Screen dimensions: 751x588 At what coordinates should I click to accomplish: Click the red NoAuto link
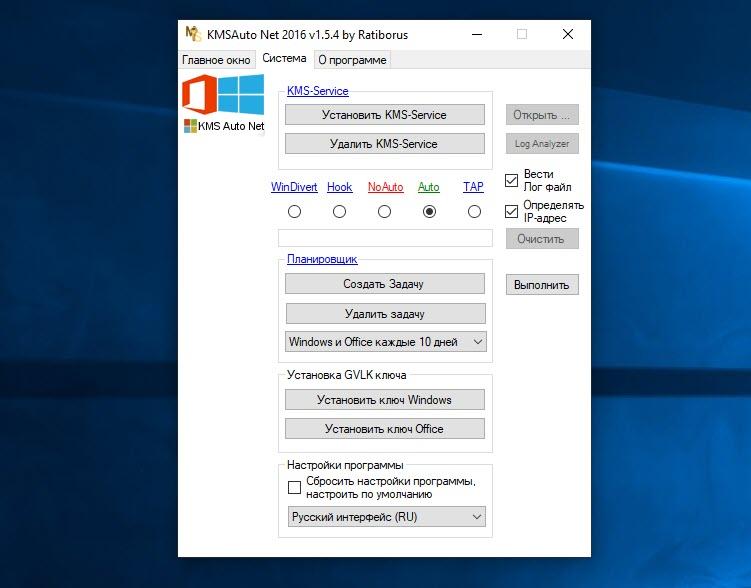[x=386, y=187]
